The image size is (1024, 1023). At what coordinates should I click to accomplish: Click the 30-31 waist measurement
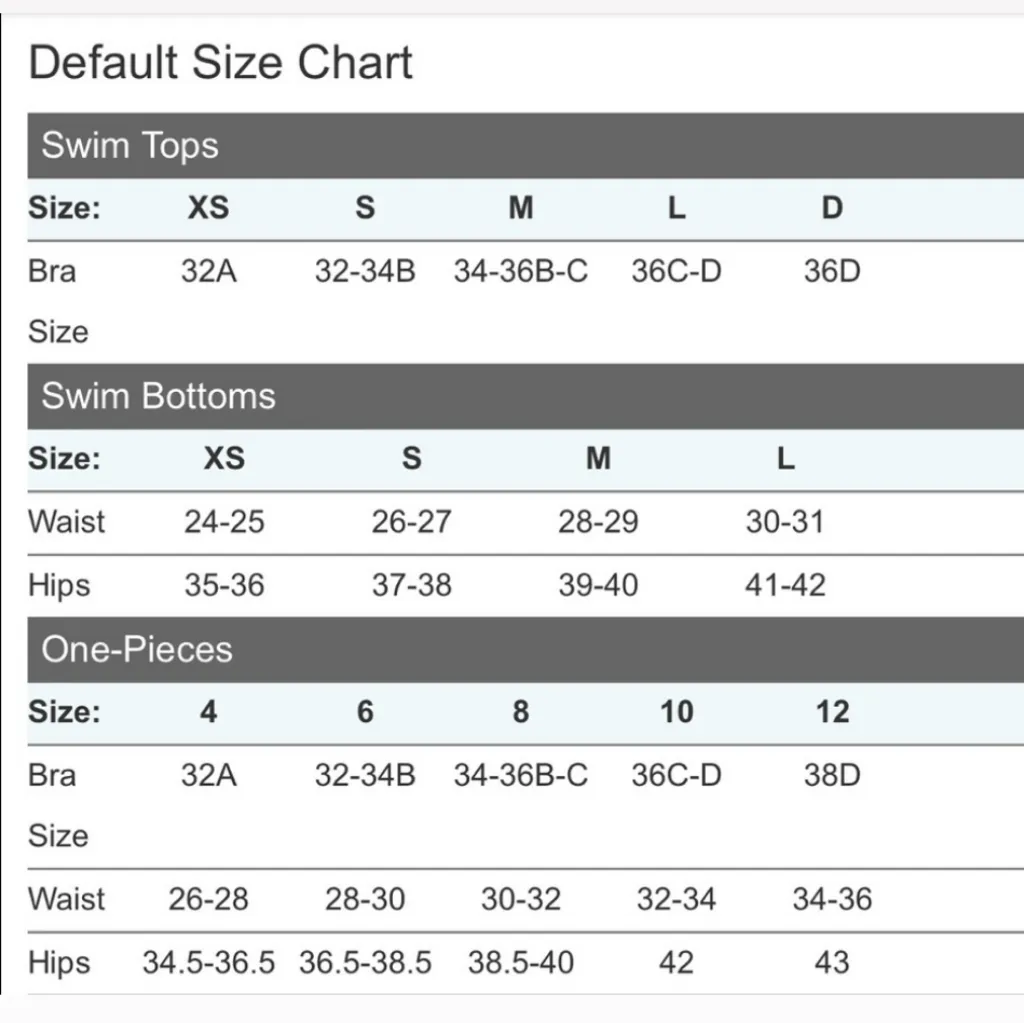pyautogui.click(x=785, y=522)
